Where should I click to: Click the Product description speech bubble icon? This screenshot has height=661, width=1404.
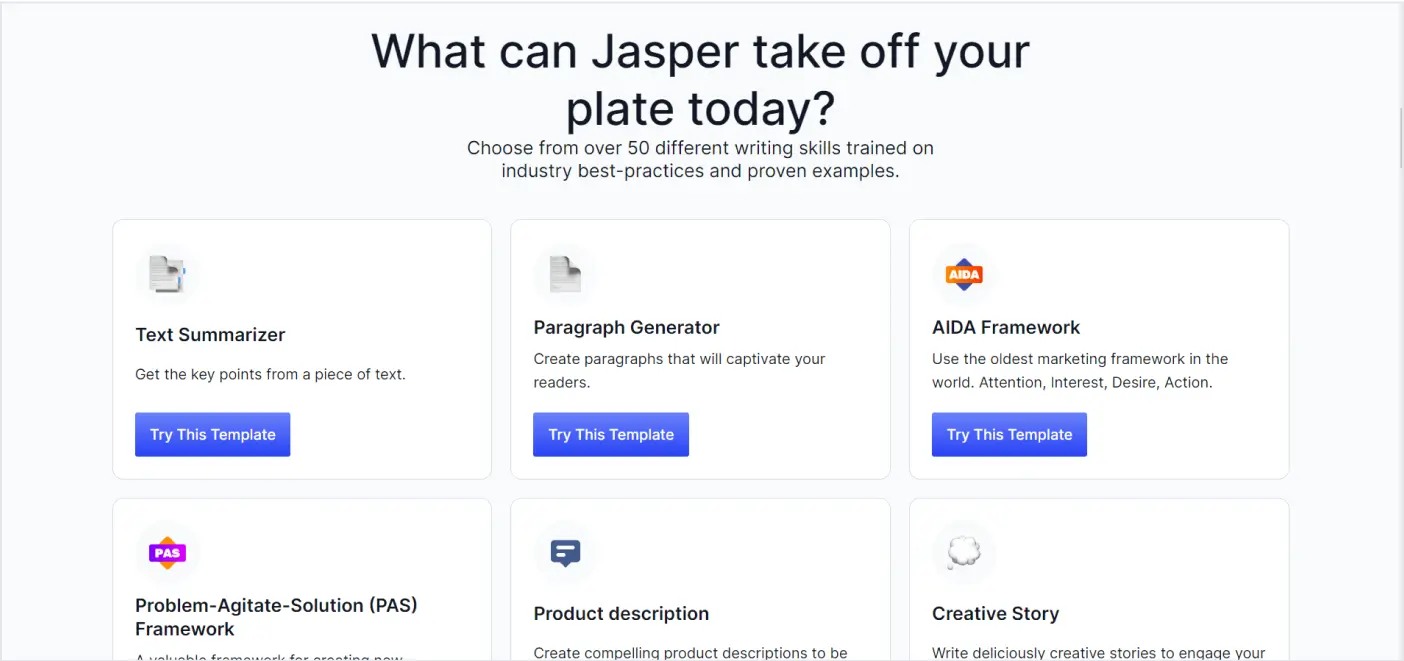pyautogui.click(x=565, y=552)
